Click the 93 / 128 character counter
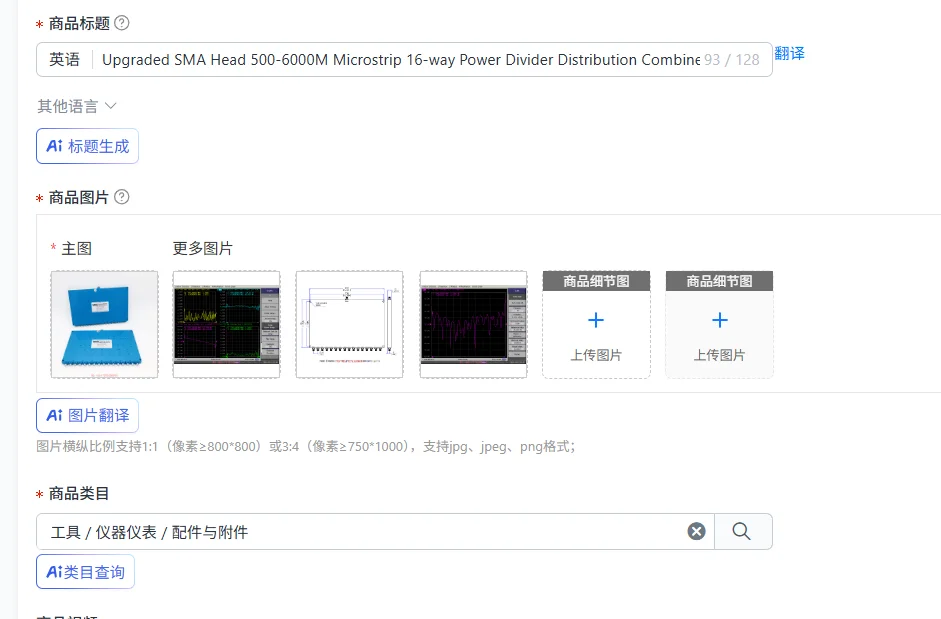The height and width of the screenshot is (619, 941). 732,59
